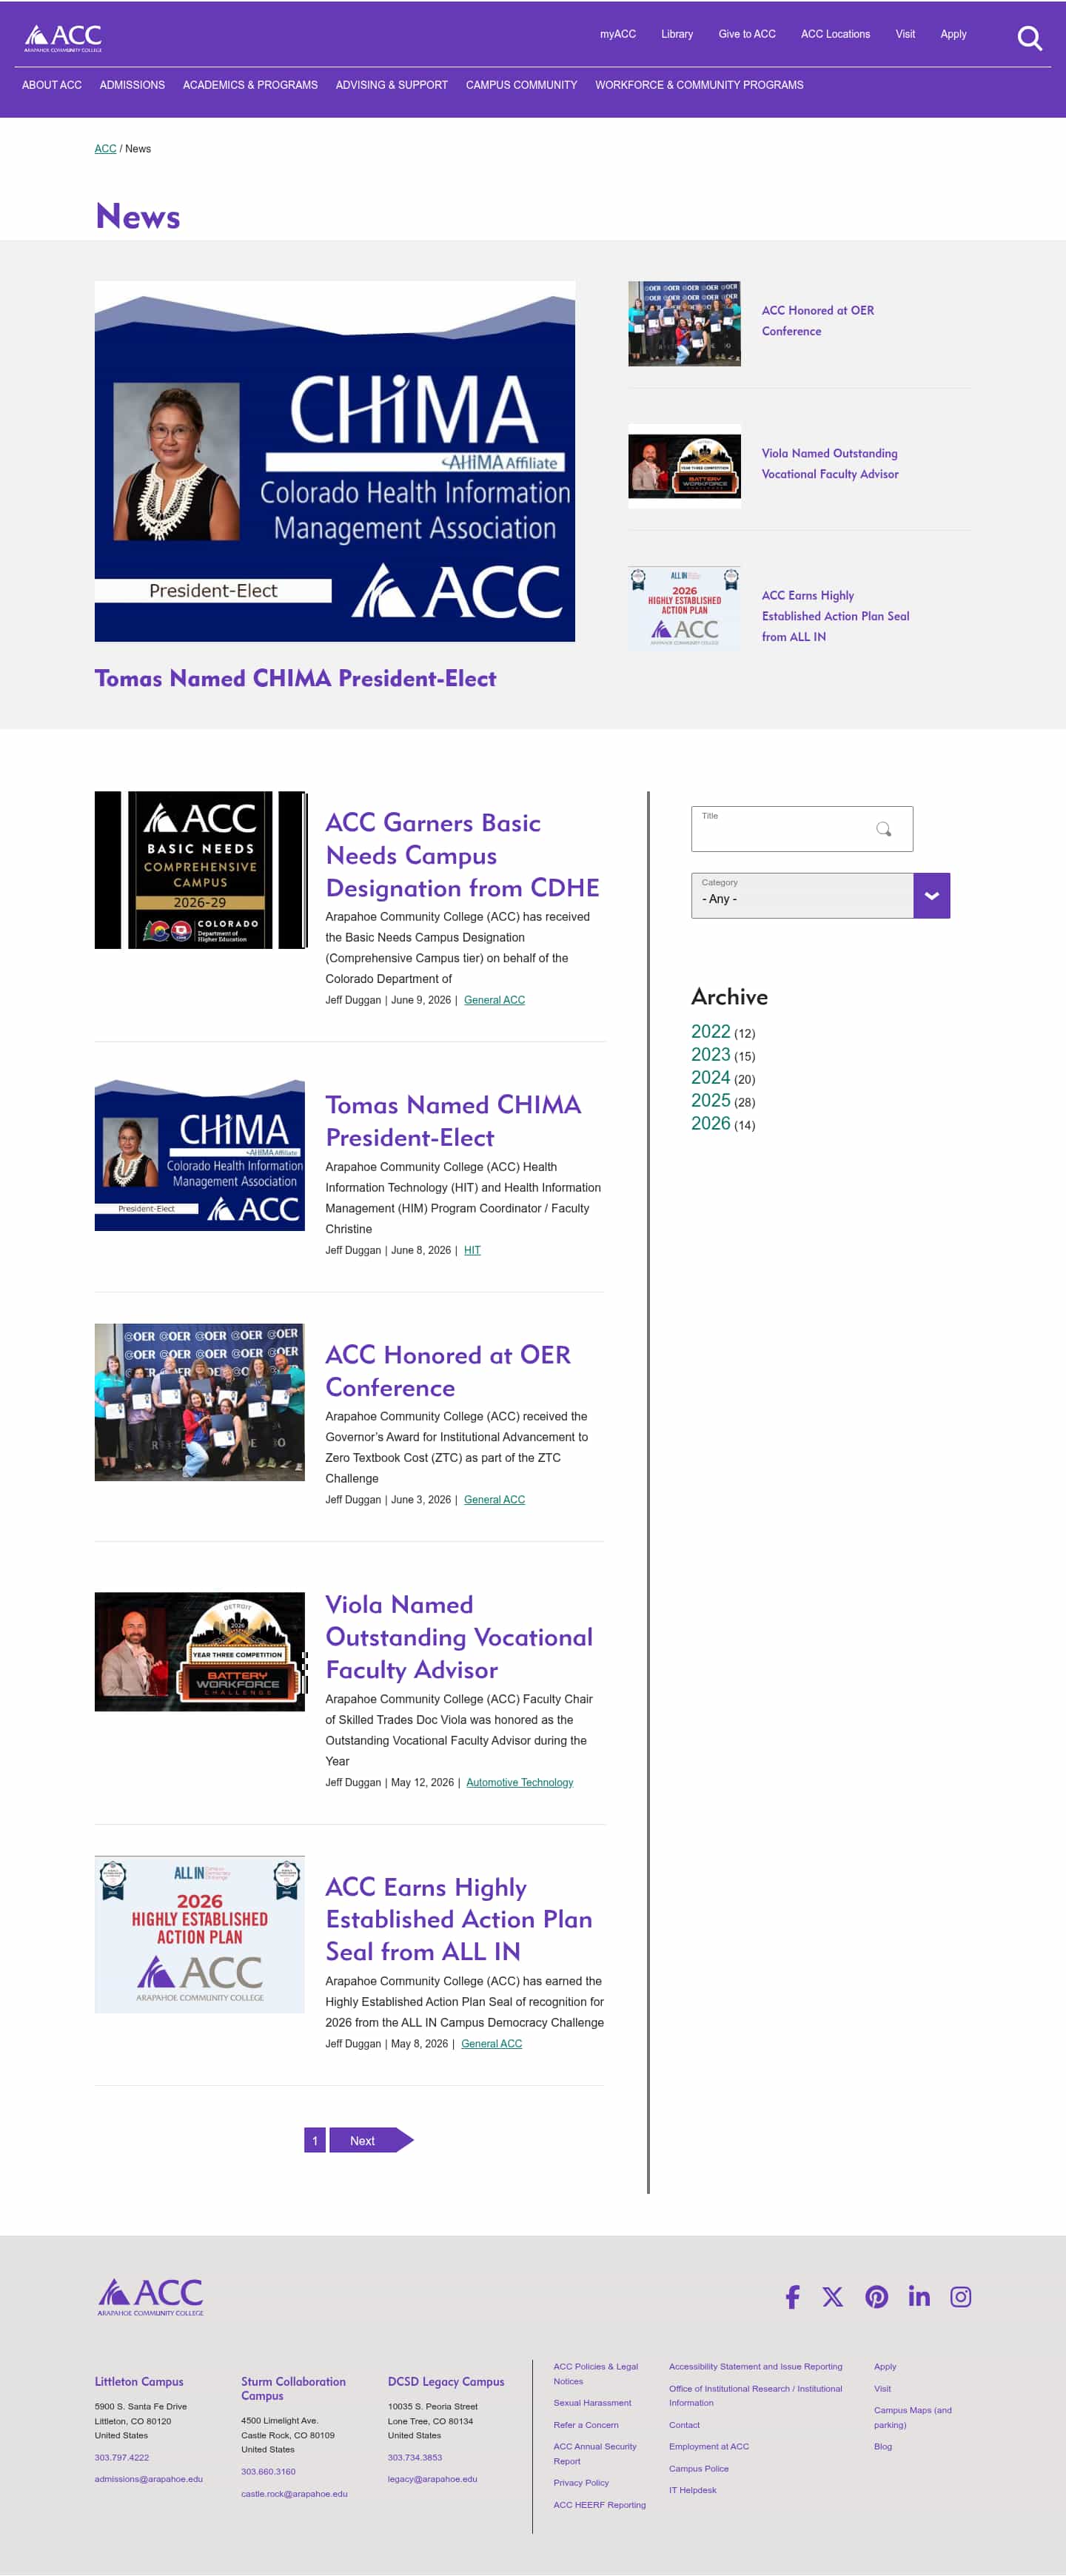This screenshot has width=1066, height=2576.
Task: Open ACC Locations in the header
Action: [x=835, y=34]
